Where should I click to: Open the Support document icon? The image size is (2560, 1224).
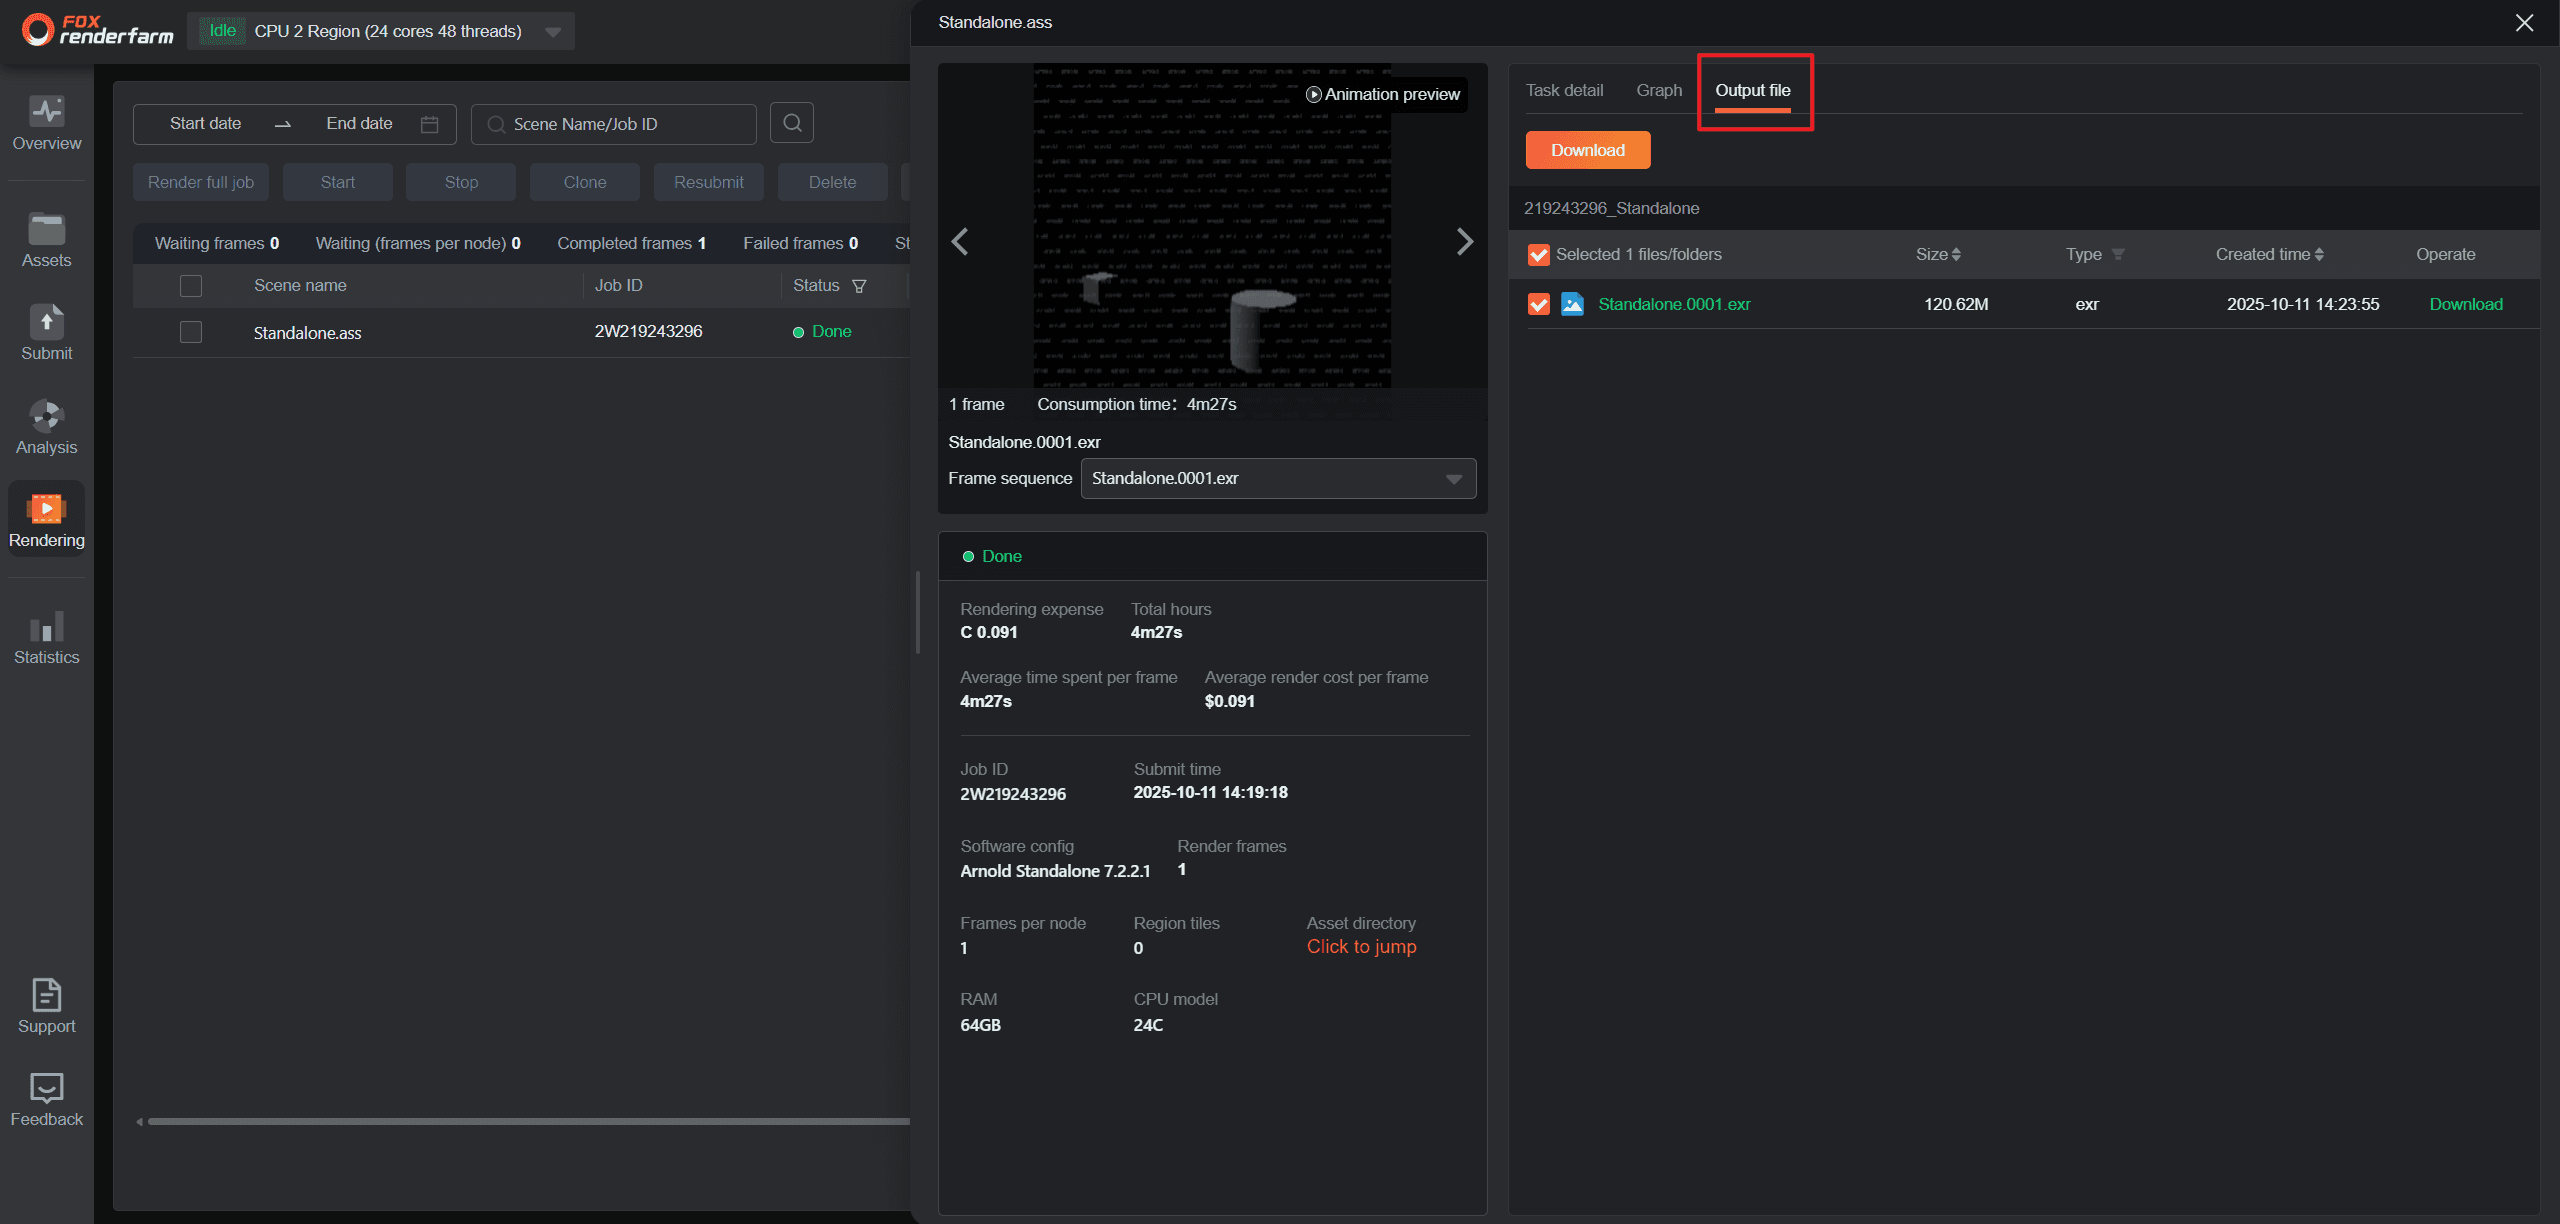pos(46,995)
